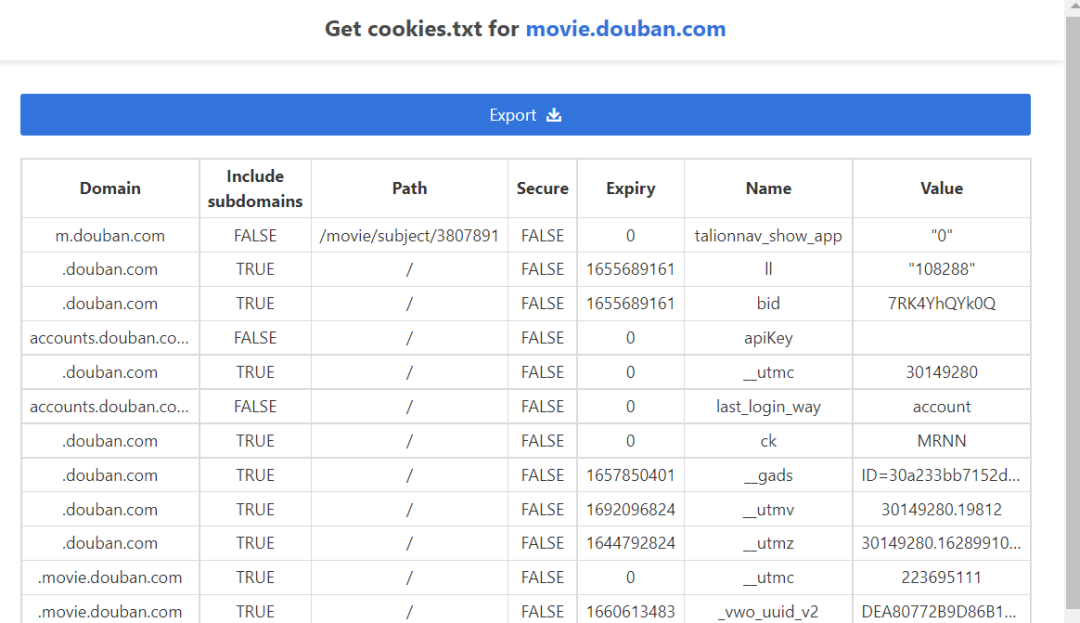Image resolution: width=1080 pixels, height=623 pixels.
Task: Click the TRUE subdomains cell in __gads row
Action: [x=256, y=475]
